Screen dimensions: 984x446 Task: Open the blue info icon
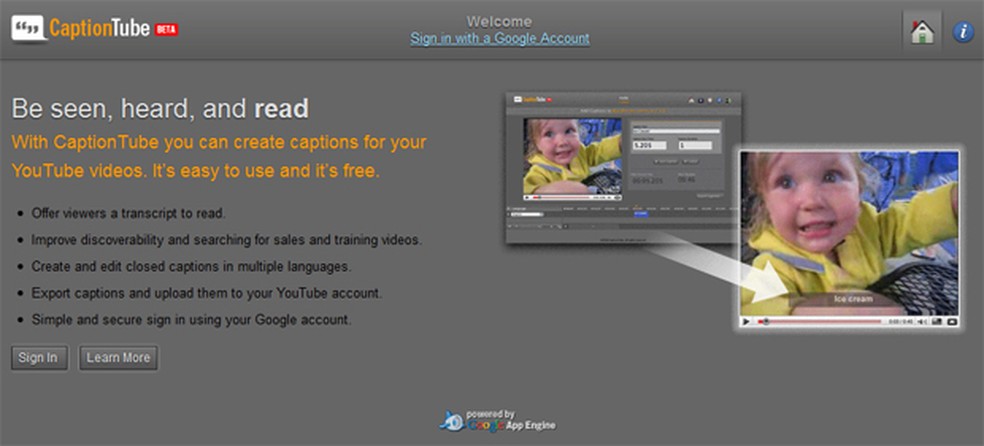coord(963,31)
